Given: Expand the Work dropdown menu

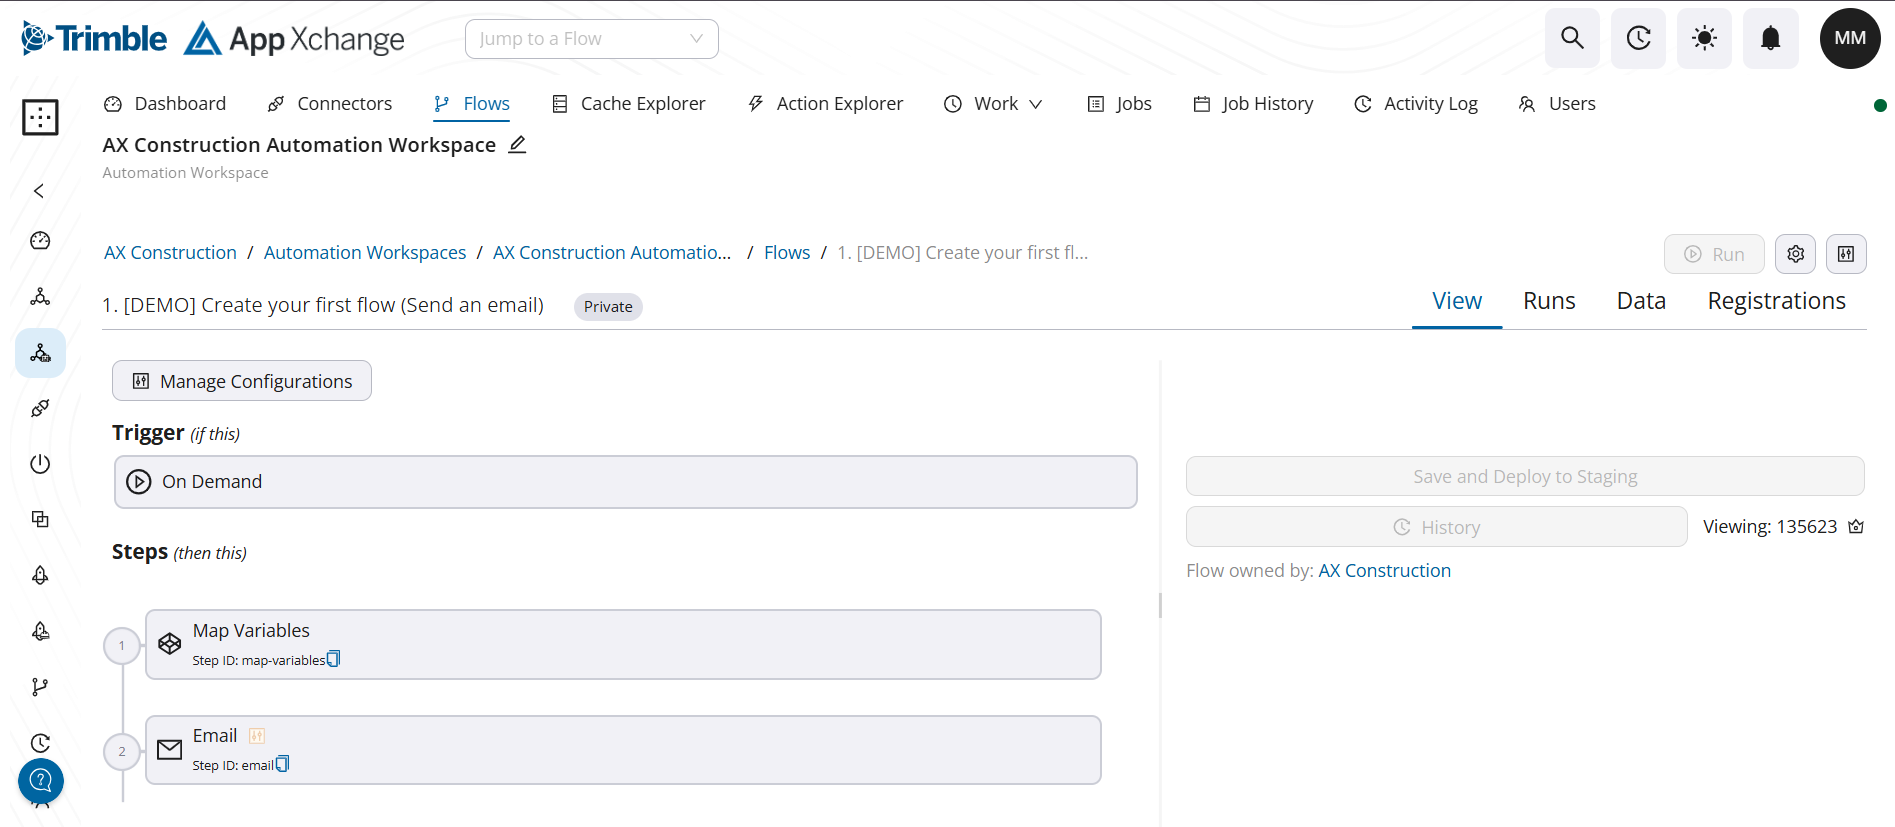Looking at the screenshot, I should click(x=993, y=104).
